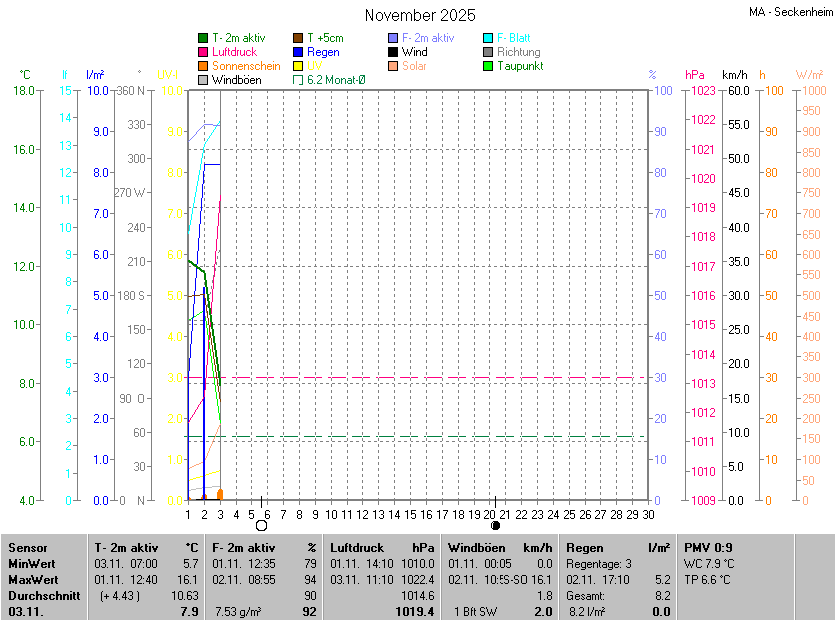Click the magenta Luftdruck legend square
The image size is (835, 620).
click(x=203, y=52)
